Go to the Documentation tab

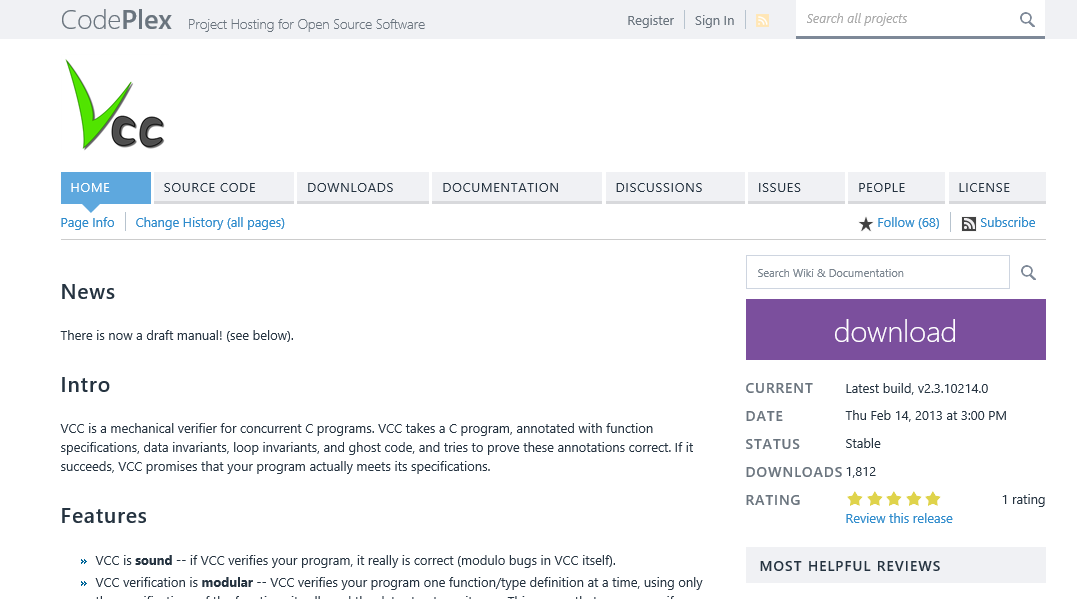pyautogui.click(x=517, y=188)
